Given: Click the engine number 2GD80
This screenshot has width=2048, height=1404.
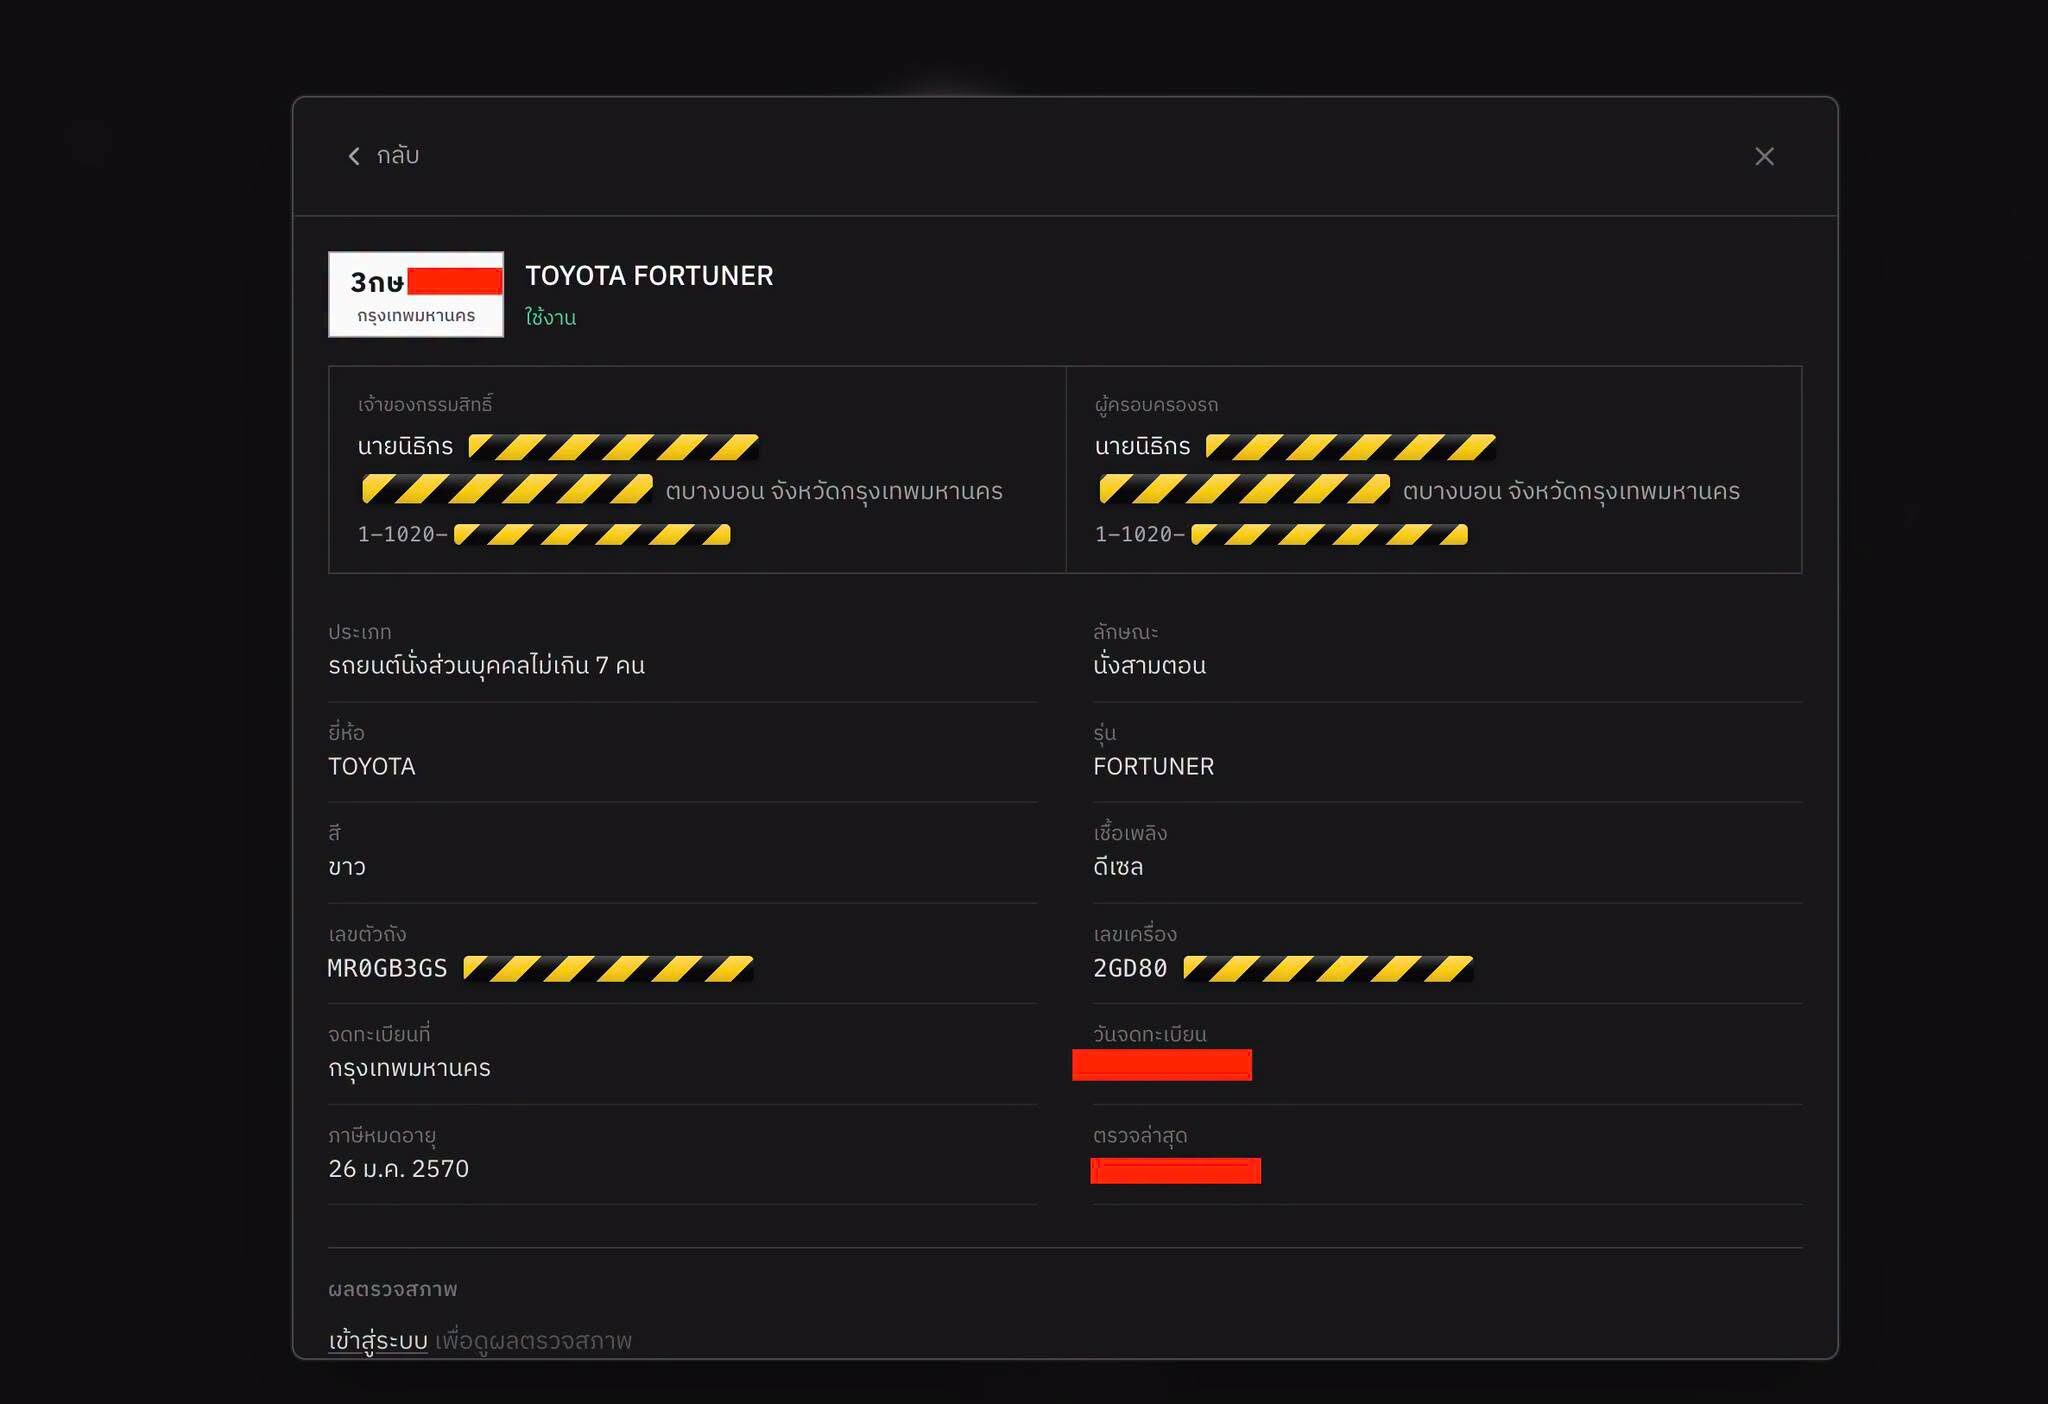Looking at the screenshot, I should pos(1130,968).
